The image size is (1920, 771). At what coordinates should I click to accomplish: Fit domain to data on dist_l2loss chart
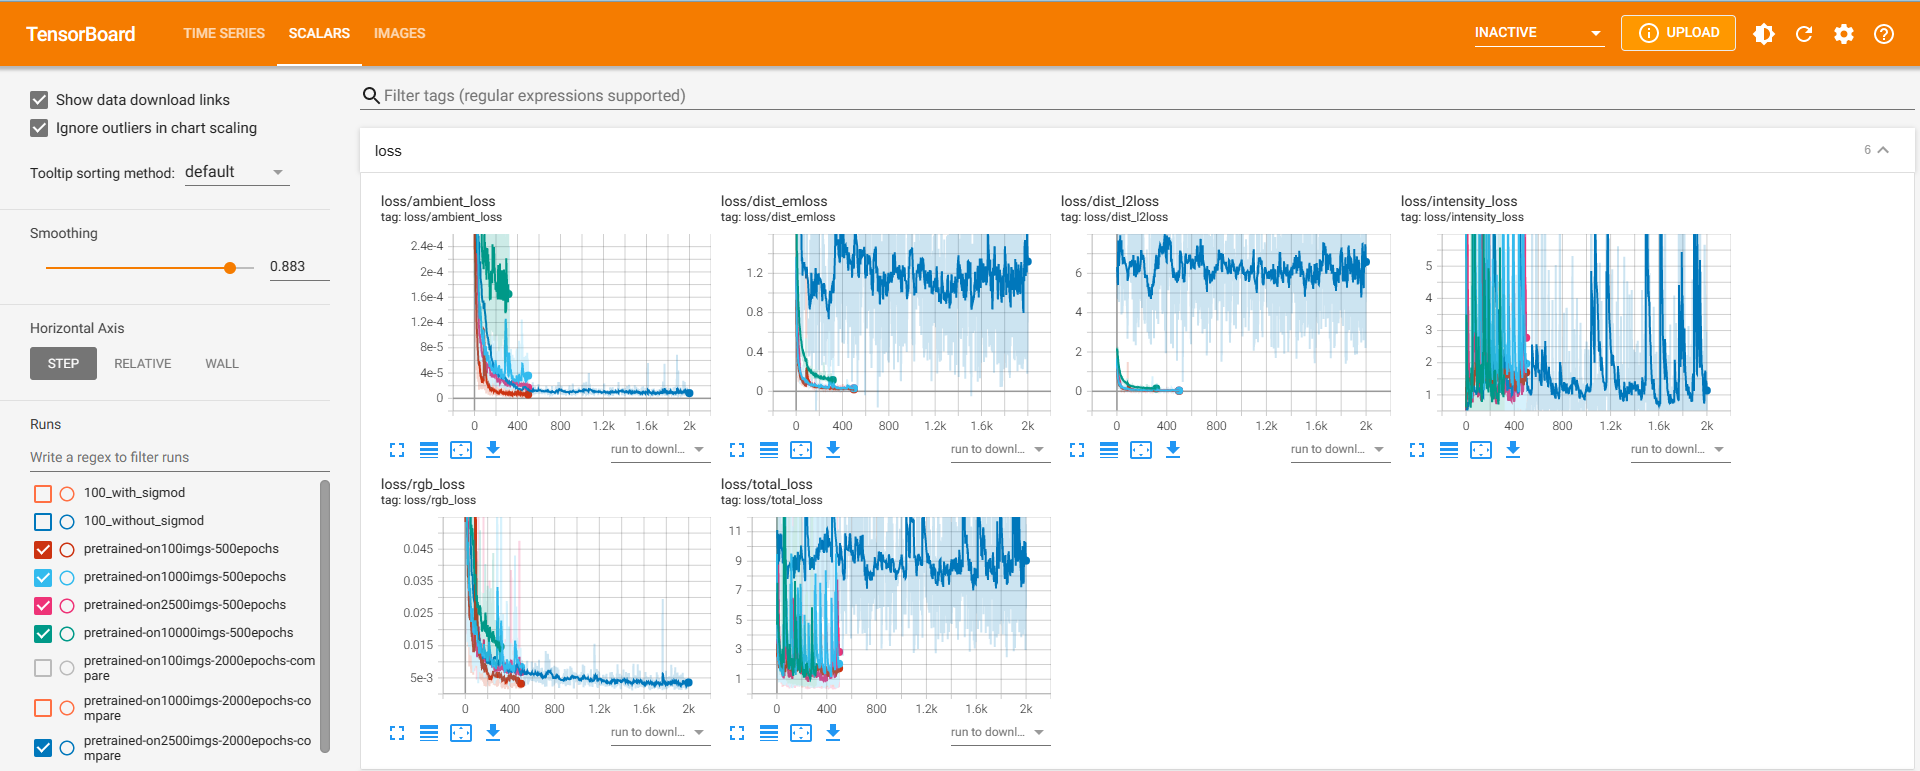[1141, 450]
